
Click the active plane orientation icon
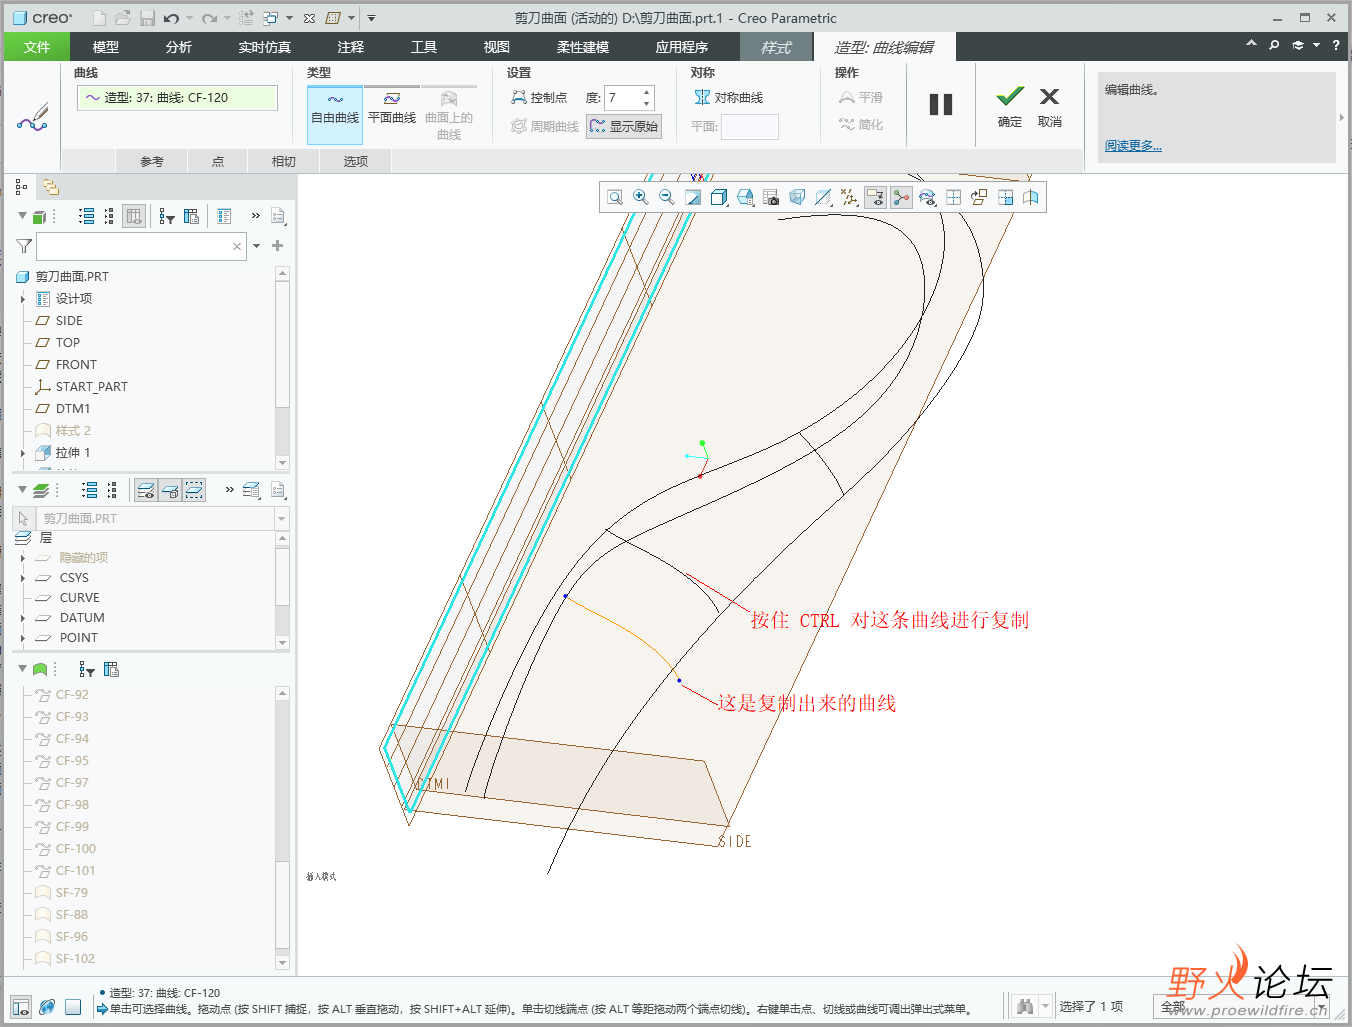[979, 198]
